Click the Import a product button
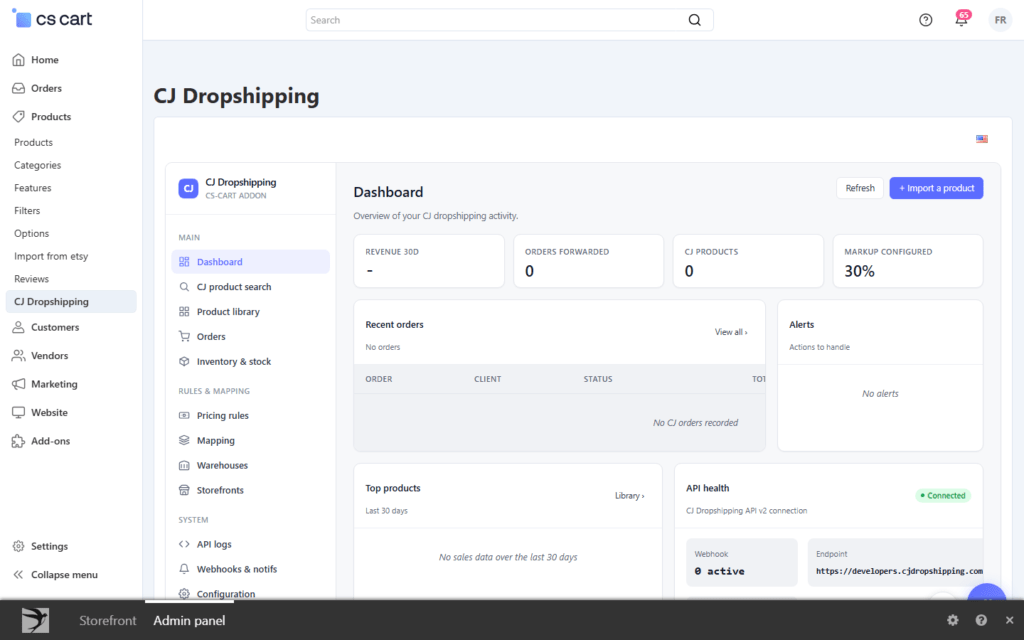This screenshot has height=640, width=1024. tap(936, 188)
